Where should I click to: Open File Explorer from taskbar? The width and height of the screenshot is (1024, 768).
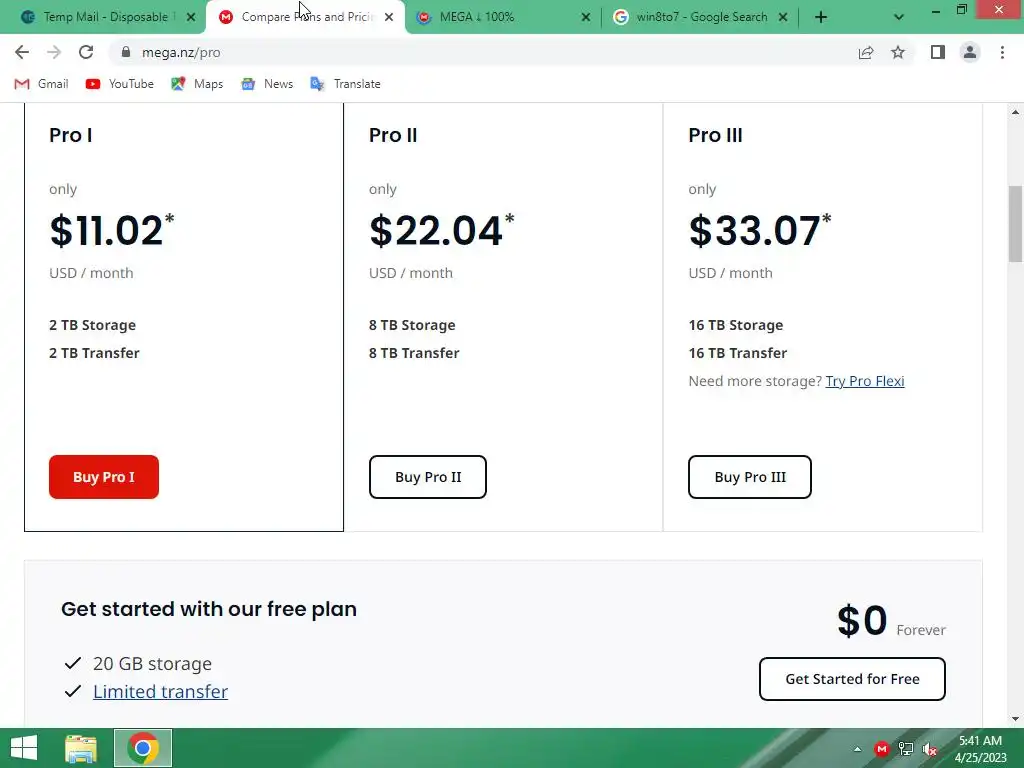click(81, 748)
